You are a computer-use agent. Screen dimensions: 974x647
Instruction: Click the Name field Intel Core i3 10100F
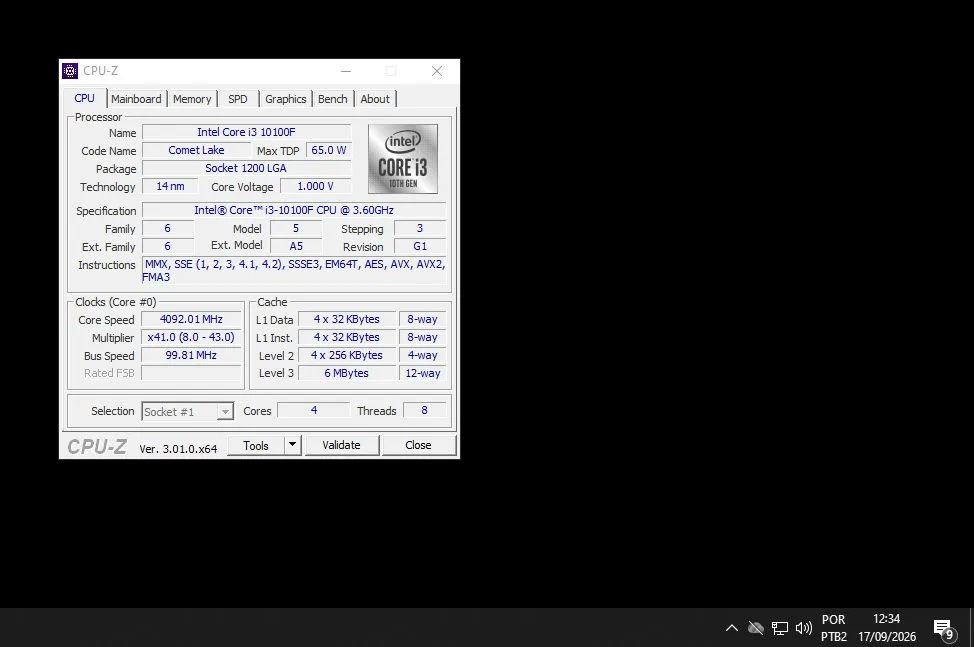[247, 132]
